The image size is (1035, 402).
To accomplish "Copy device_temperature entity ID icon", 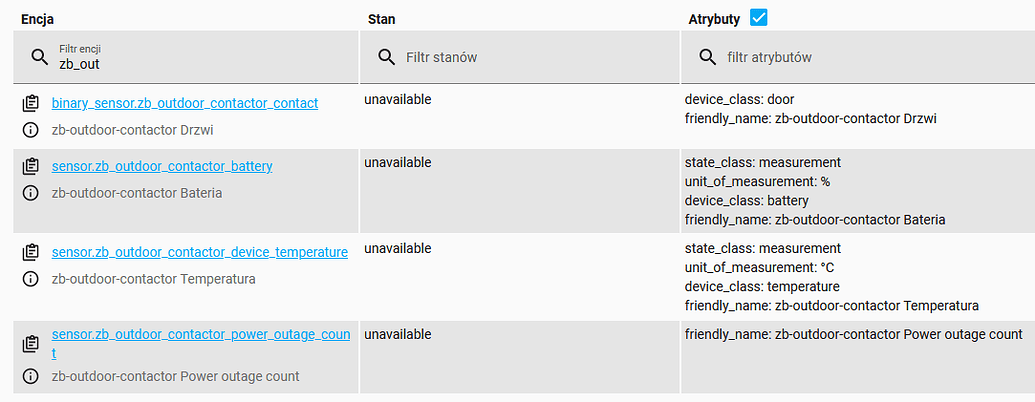I will (x=30, y=252).
